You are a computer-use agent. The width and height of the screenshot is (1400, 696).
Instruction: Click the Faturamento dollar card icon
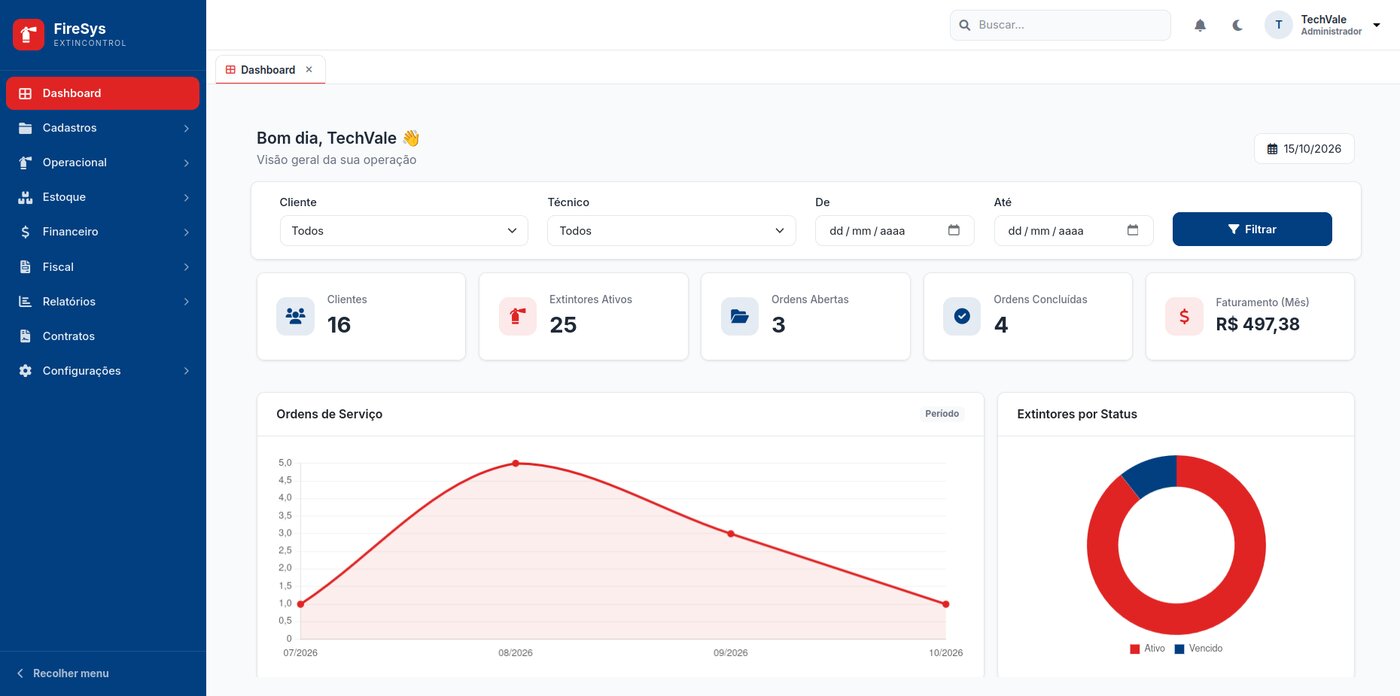(1184, 316)
